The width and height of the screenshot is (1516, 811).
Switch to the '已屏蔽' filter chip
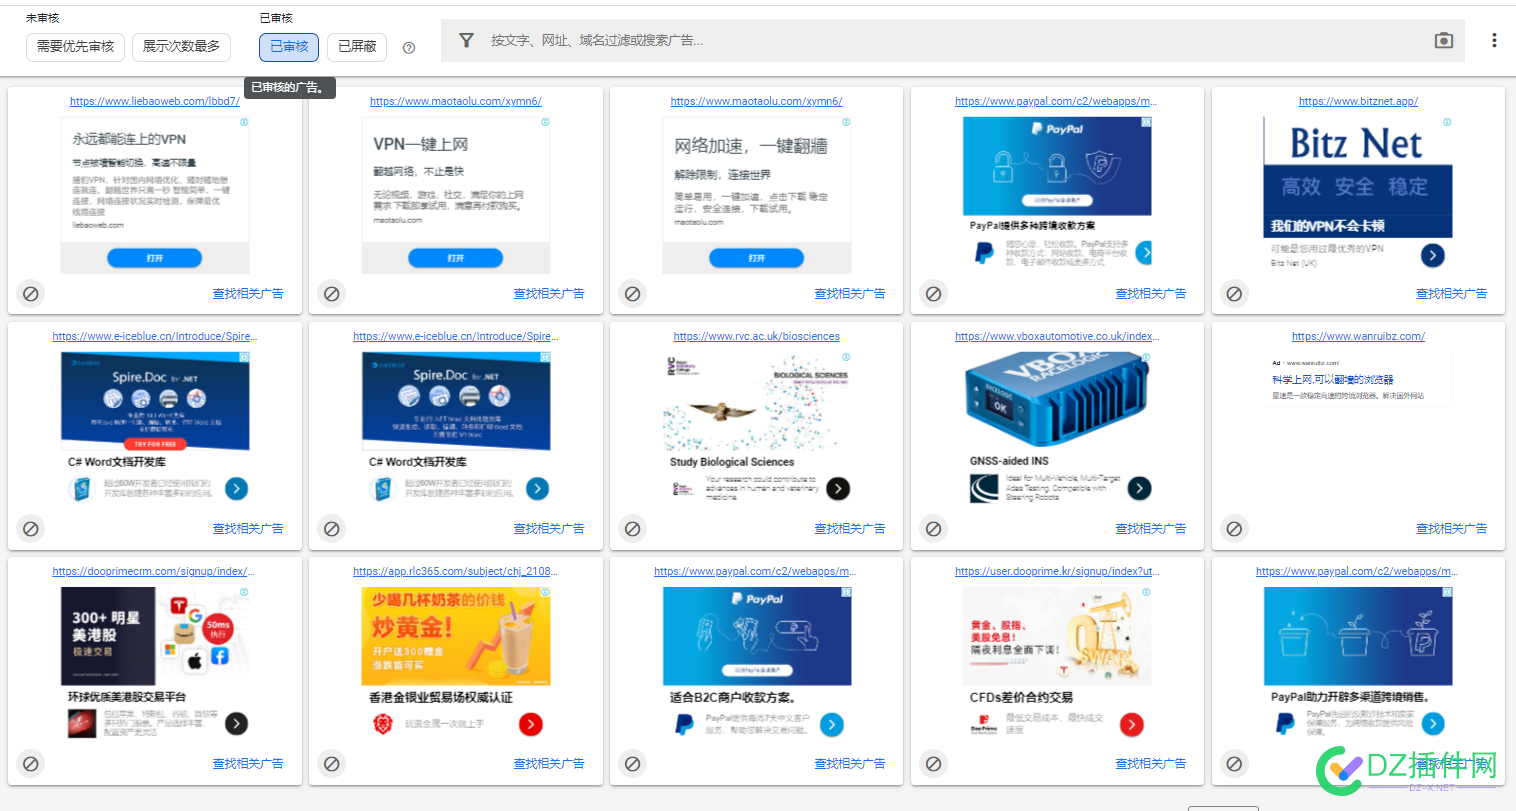tap(357, 47)
